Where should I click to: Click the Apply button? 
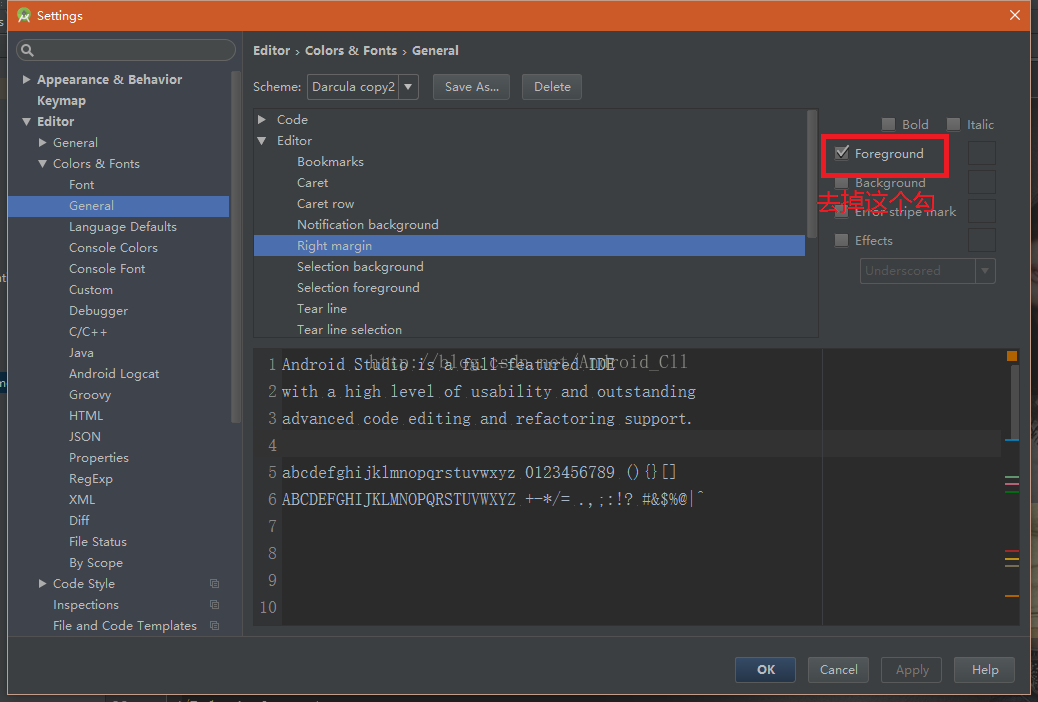pos(912,670)
